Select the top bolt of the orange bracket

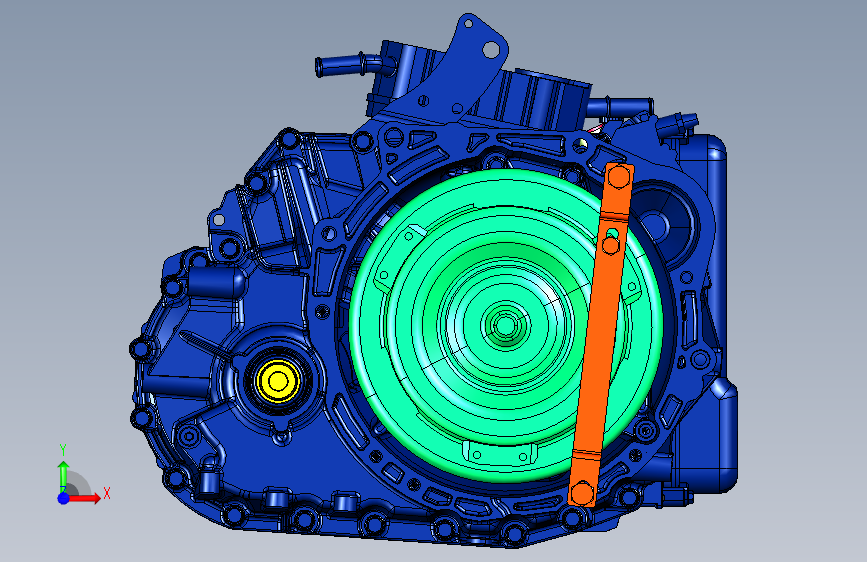[x=619, y=177]
